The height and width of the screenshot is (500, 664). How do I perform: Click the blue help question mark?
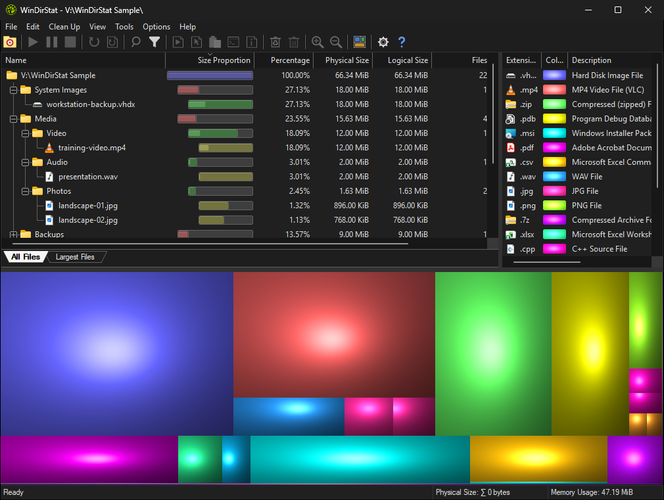point(401,42)
